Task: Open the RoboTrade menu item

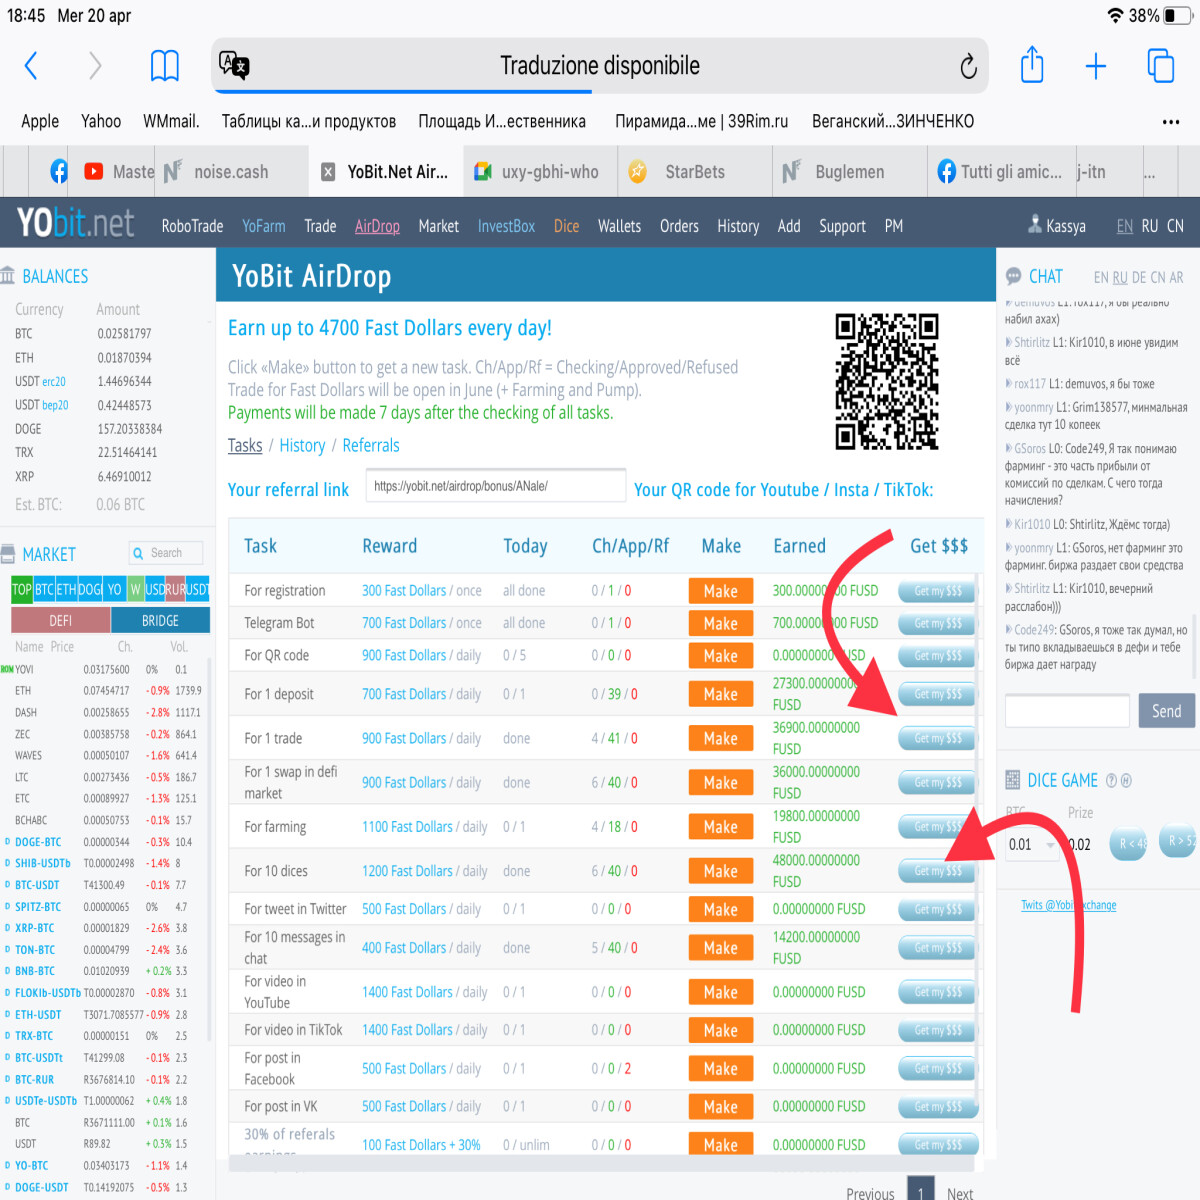Action: coord(192,226)
